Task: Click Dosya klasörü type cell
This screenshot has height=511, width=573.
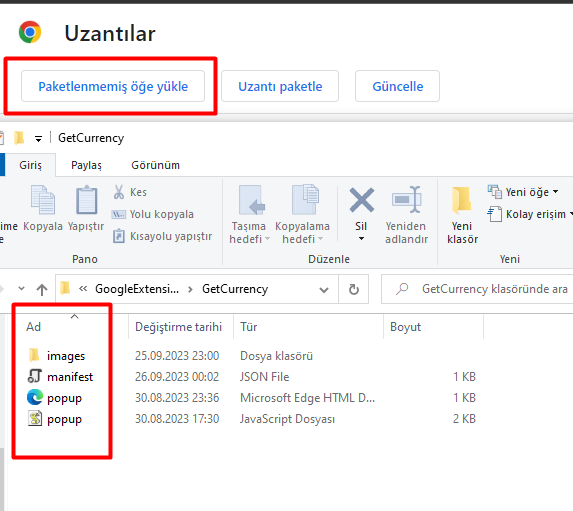Action: click(x=276, y=356)
